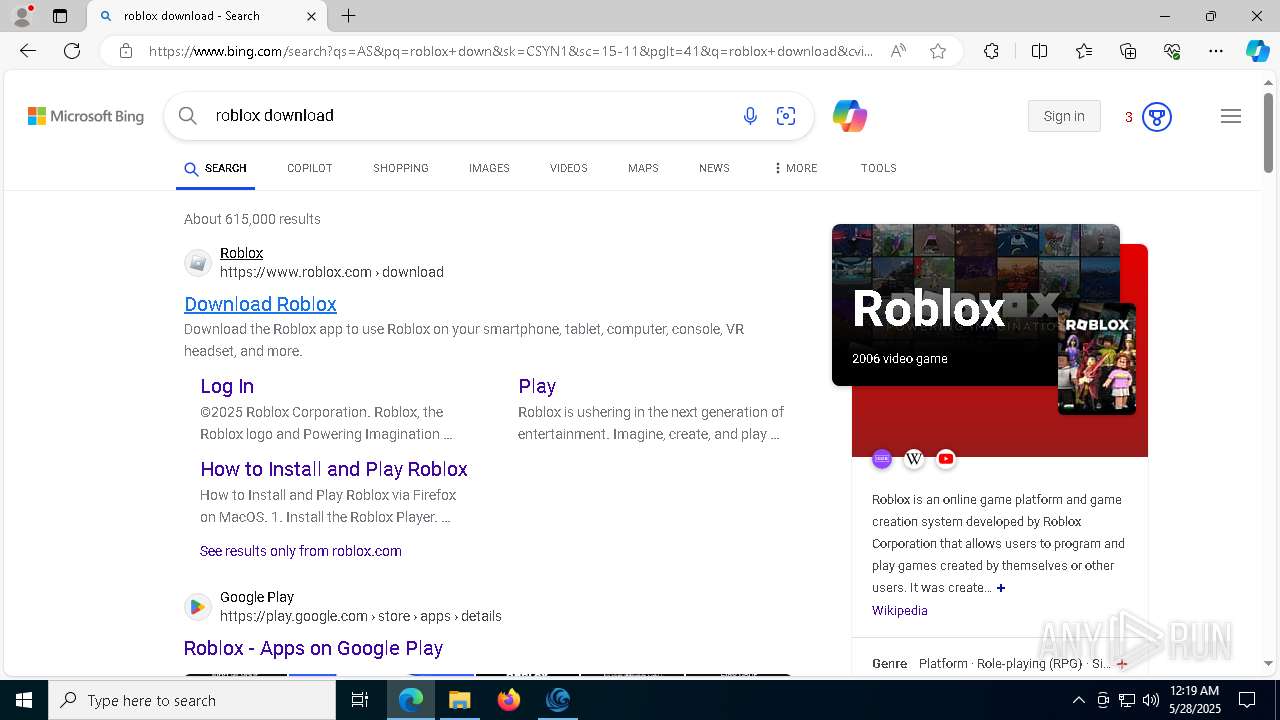See results only from roblox.com
Screen dimensions: 1280x720
click(x=301, y=551)
